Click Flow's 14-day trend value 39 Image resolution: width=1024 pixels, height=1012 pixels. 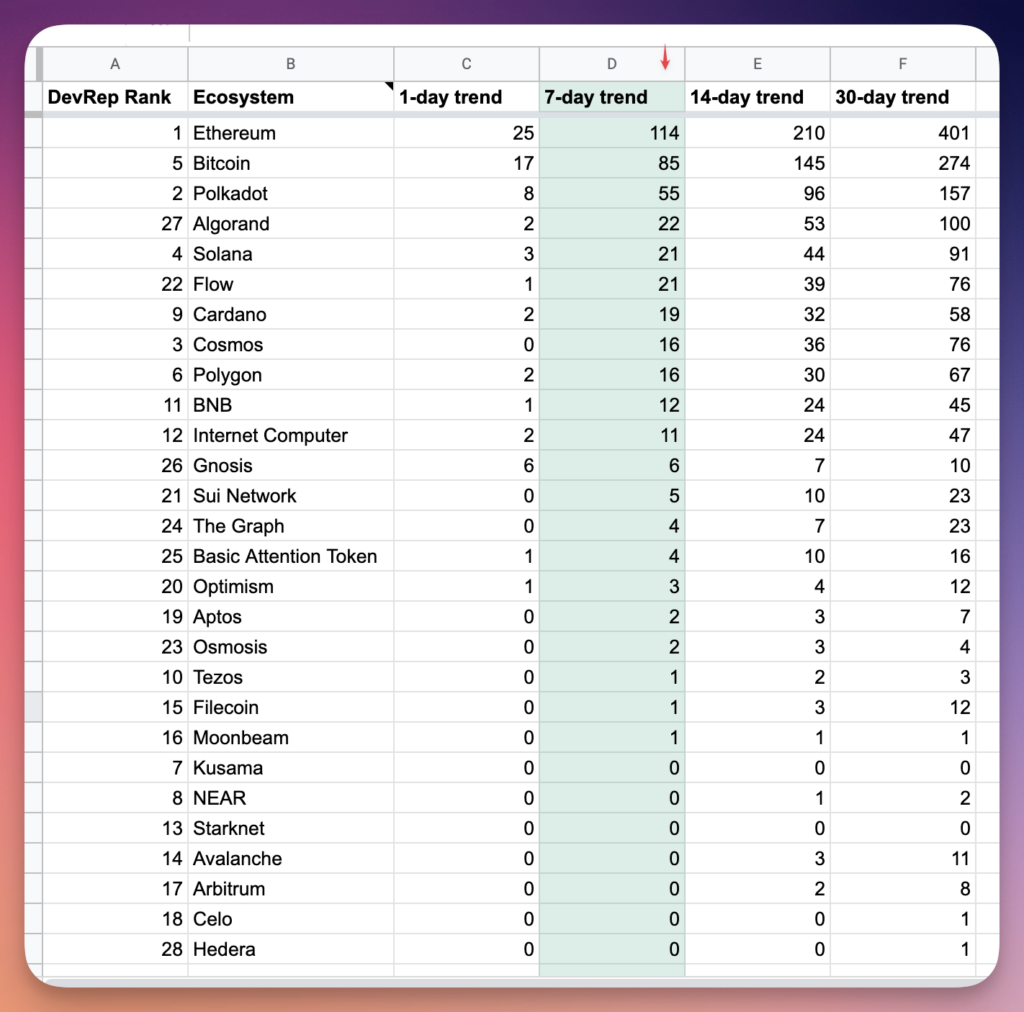click(758, 284)
